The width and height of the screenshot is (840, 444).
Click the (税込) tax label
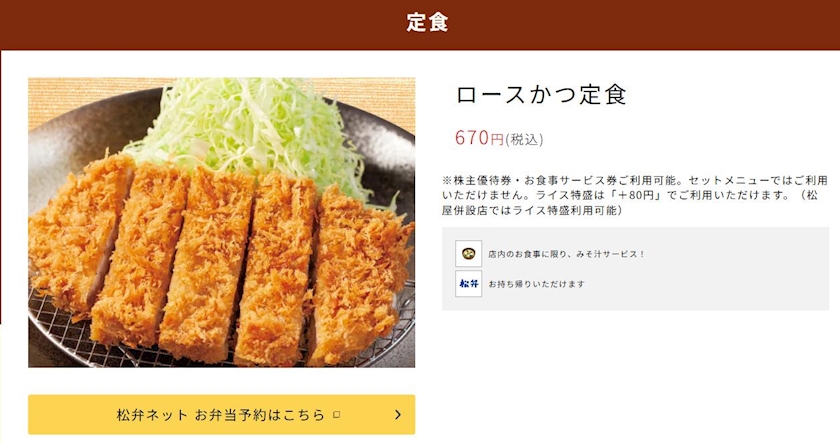(524, 140)
